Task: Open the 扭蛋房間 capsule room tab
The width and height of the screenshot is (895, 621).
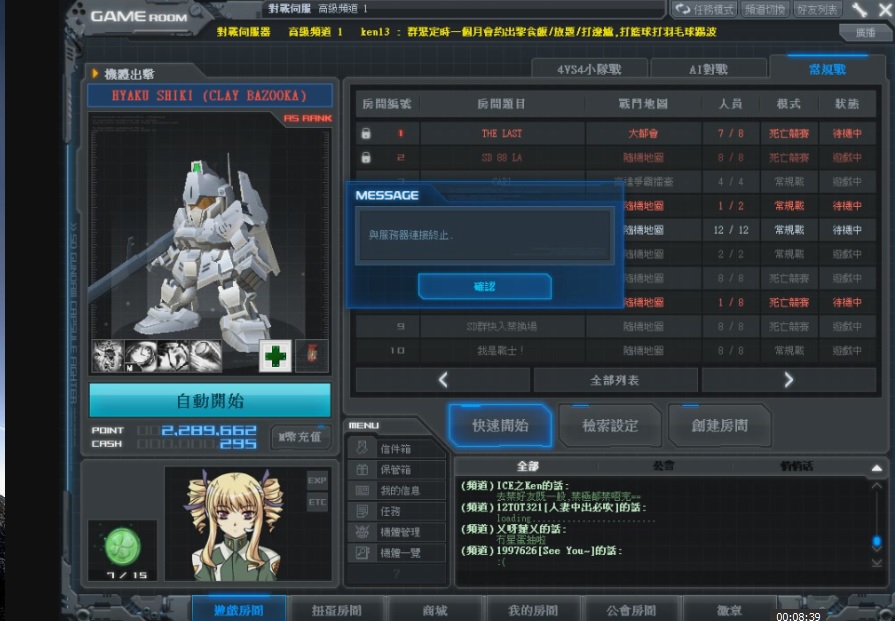Action: (x=337, y=610)
